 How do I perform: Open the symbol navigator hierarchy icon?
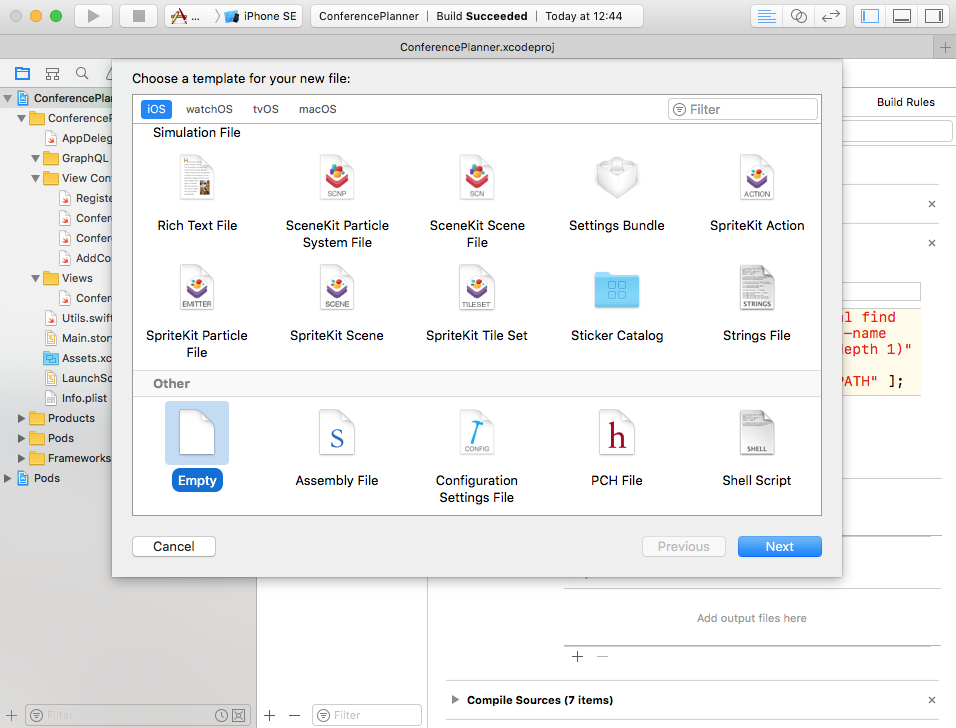click(x=52, y=74)
